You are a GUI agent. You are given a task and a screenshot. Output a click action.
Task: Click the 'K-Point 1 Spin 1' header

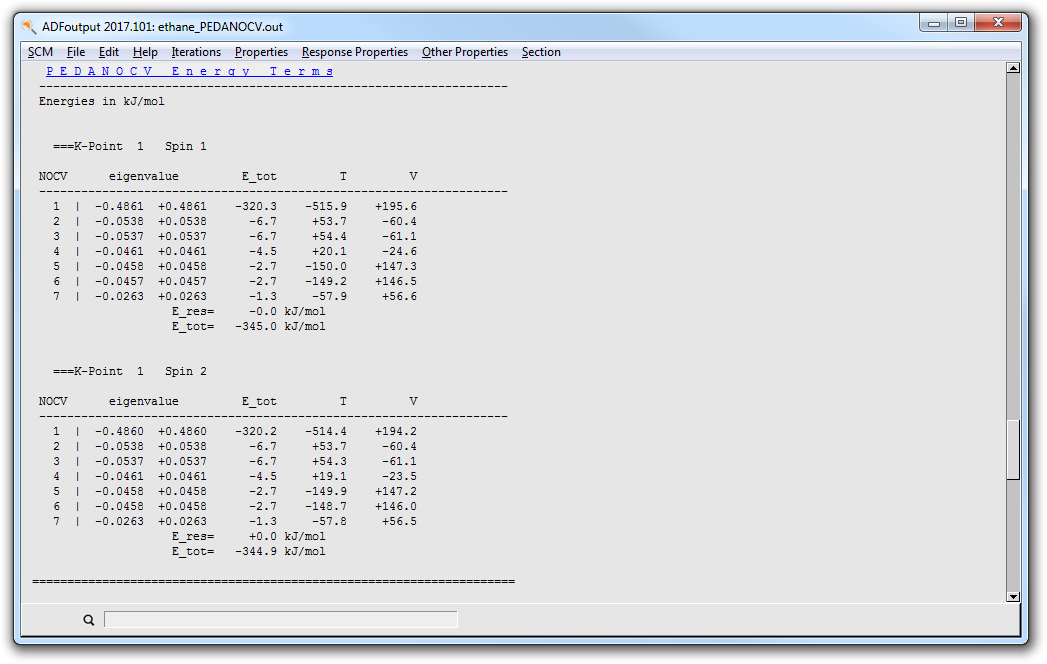click(130, 146)
